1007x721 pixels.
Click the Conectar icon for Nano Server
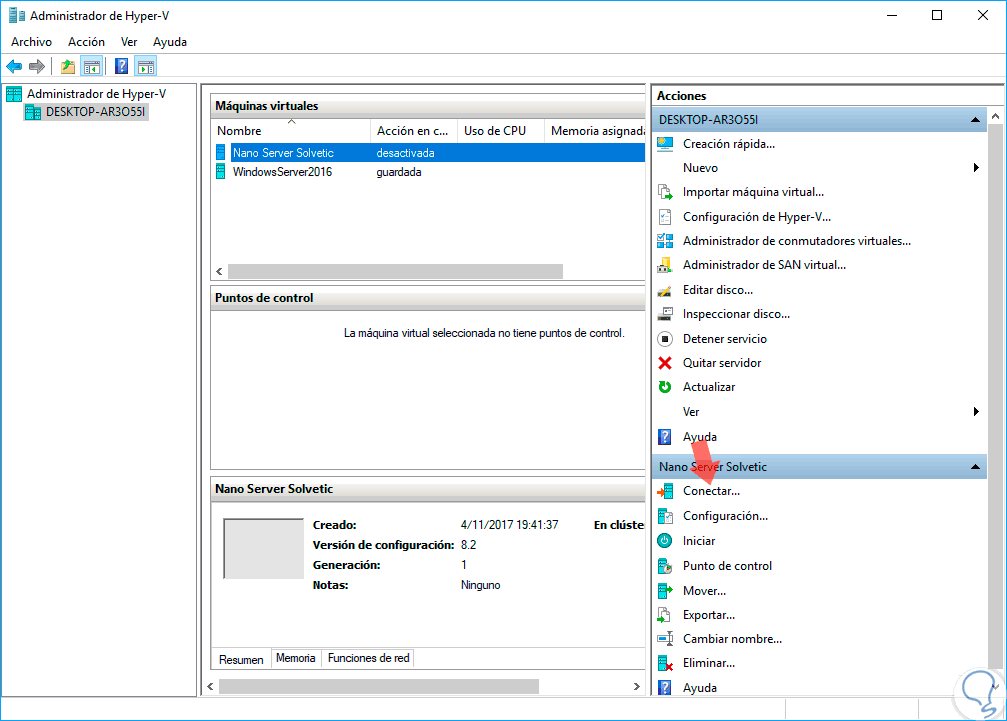pos(665,491)
